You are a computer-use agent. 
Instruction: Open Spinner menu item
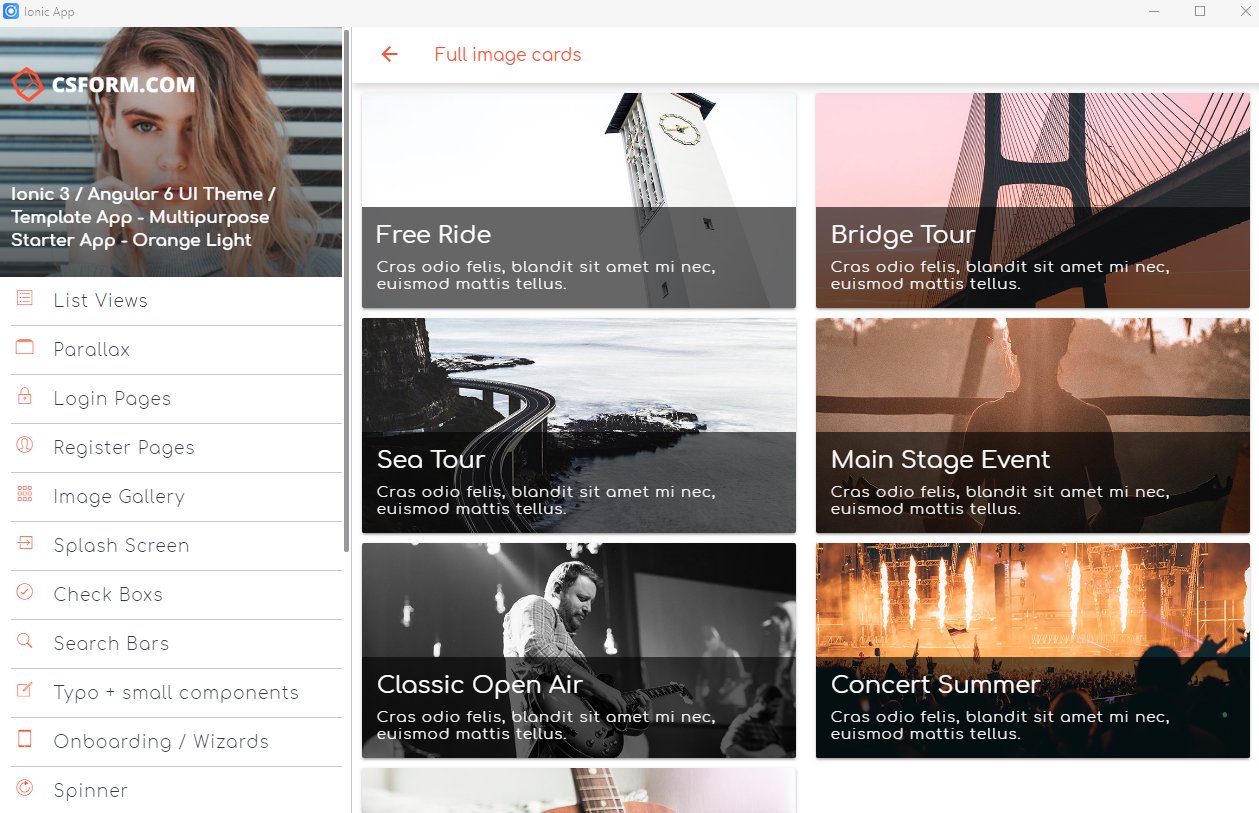[x=176, y=790]
